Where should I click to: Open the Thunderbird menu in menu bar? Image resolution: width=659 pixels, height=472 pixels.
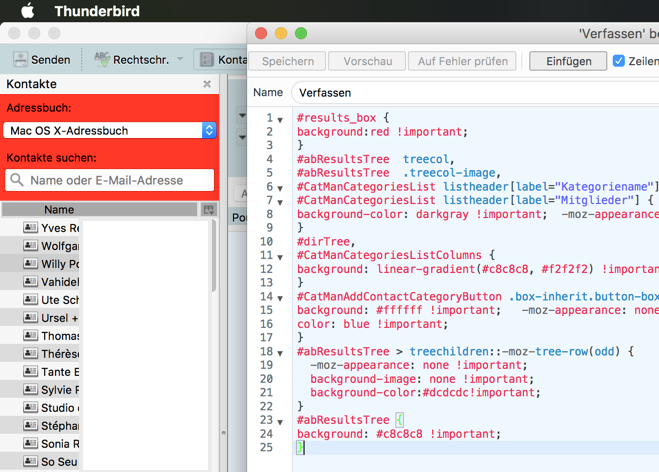[96, 11]
